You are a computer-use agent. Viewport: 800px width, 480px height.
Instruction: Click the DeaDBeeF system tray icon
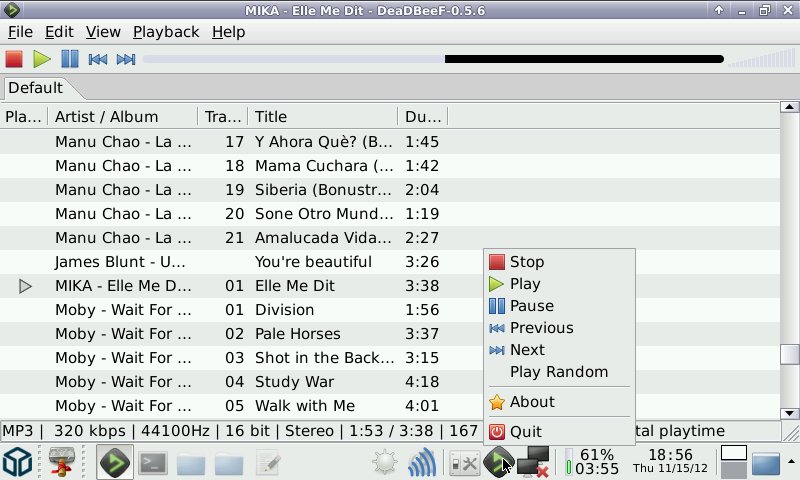click(x=497, y=461)
